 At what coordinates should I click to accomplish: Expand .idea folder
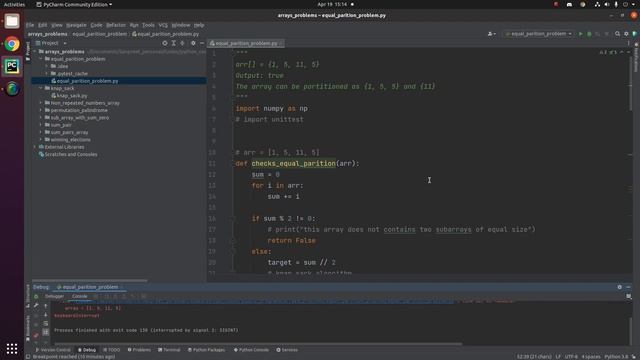47,66
